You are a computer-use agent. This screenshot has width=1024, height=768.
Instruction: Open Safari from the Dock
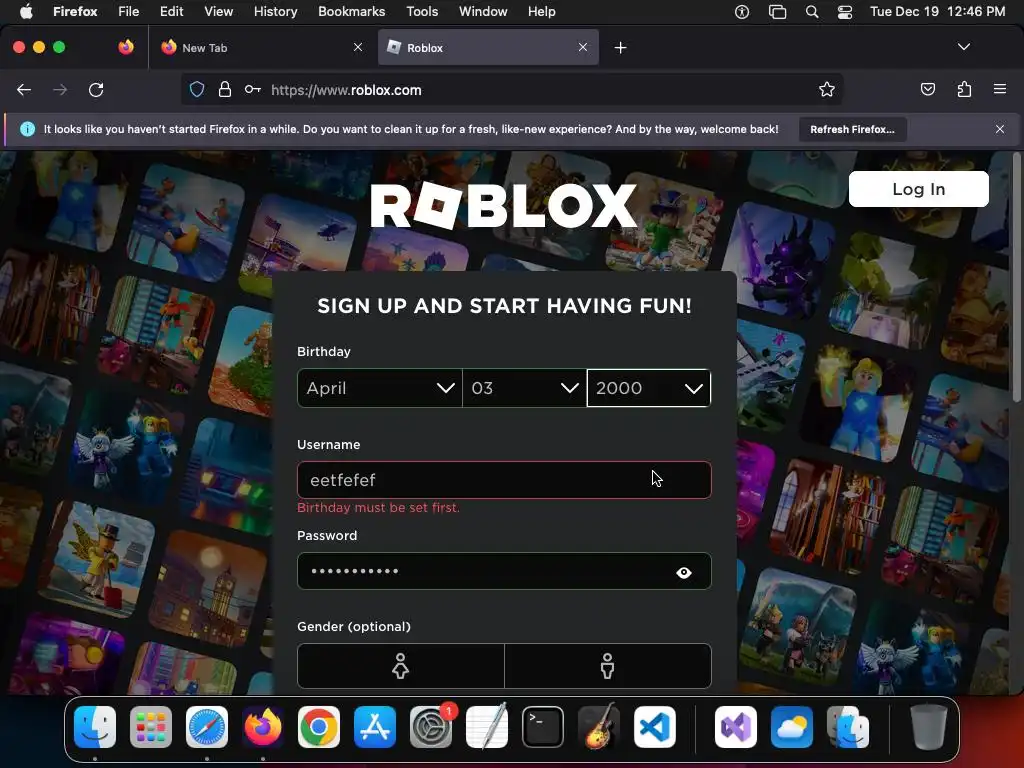pyautogui.click(x=207, y=727)
